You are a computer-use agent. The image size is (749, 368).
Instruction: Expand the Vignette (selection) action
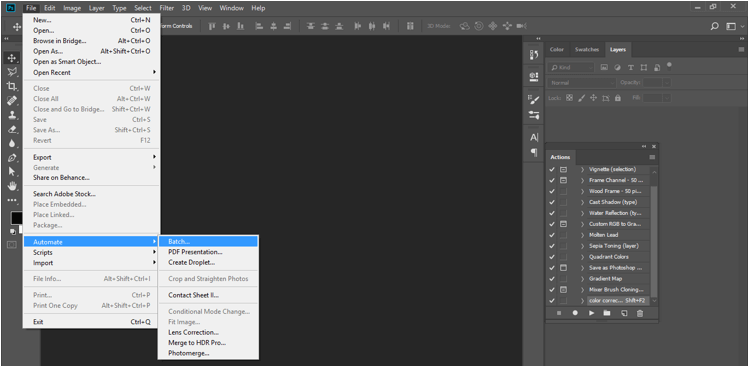[x=582, y=169]
